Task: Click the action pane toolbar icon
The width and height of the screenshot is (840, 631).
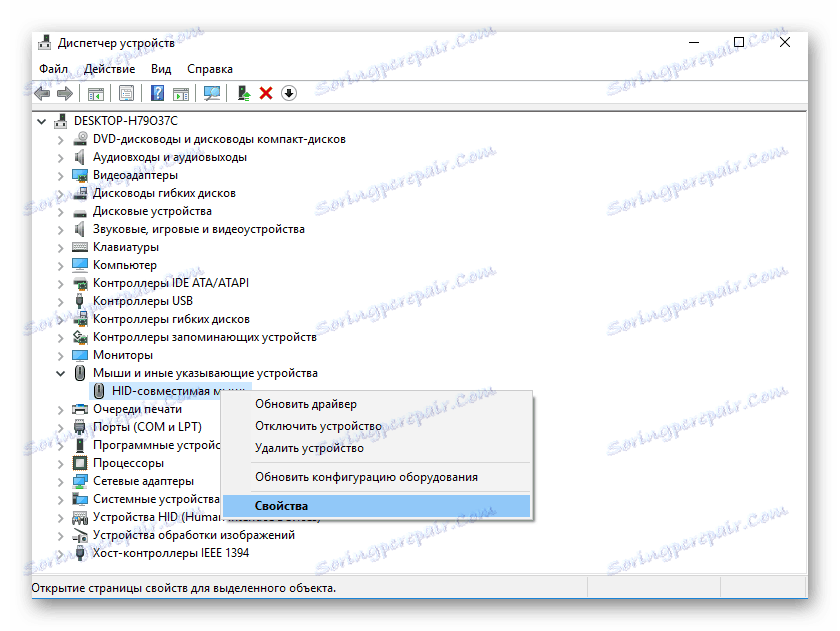Action: (181, 94)
